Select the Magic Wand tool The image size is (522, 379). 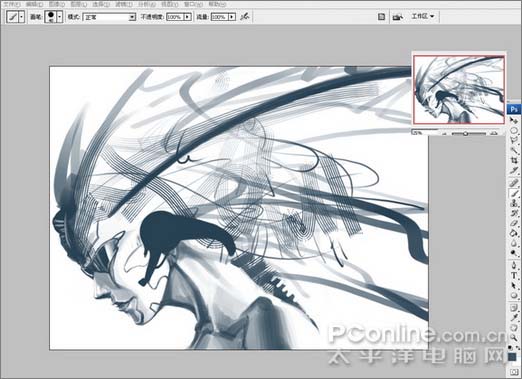coord(514,150)
